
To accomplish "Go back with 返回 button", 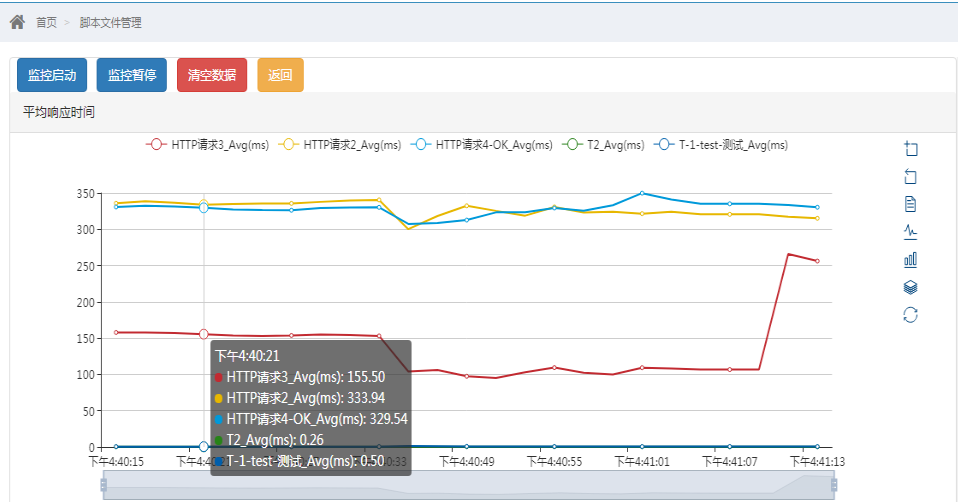I will point(280,75).
